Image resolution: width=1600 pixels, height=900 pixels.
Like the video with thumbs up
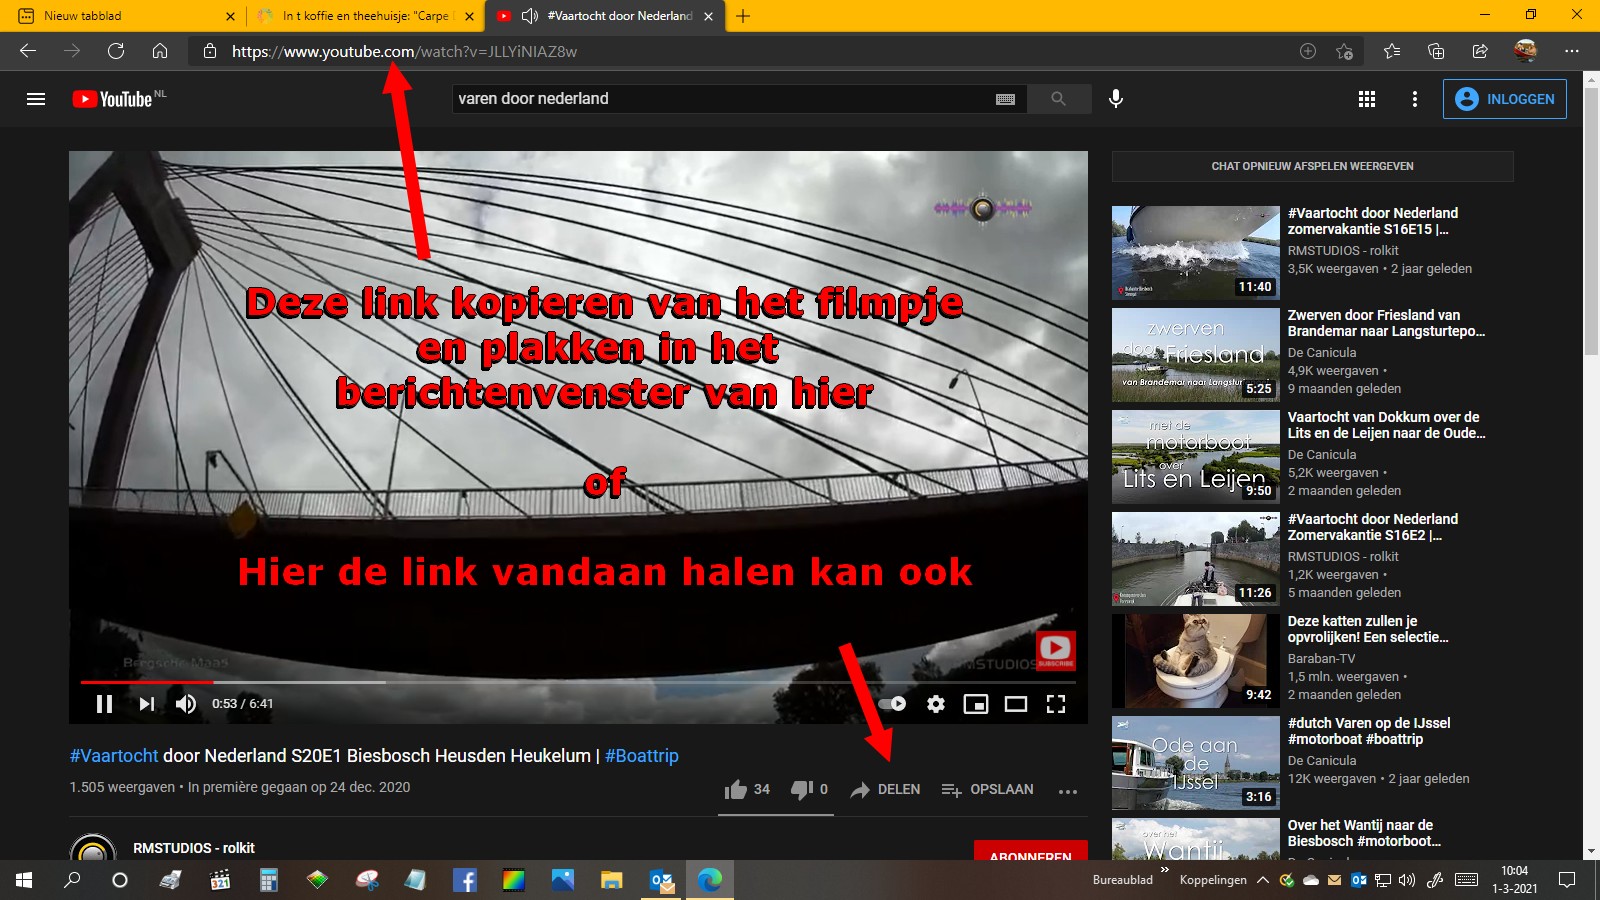[737, 790]
